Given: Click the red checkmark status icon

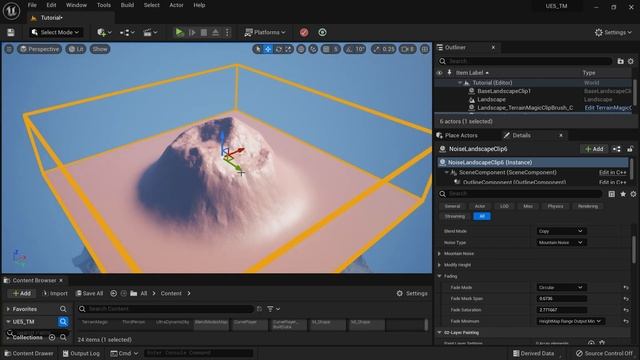Looking at the screenshot, I should [304, 32].
